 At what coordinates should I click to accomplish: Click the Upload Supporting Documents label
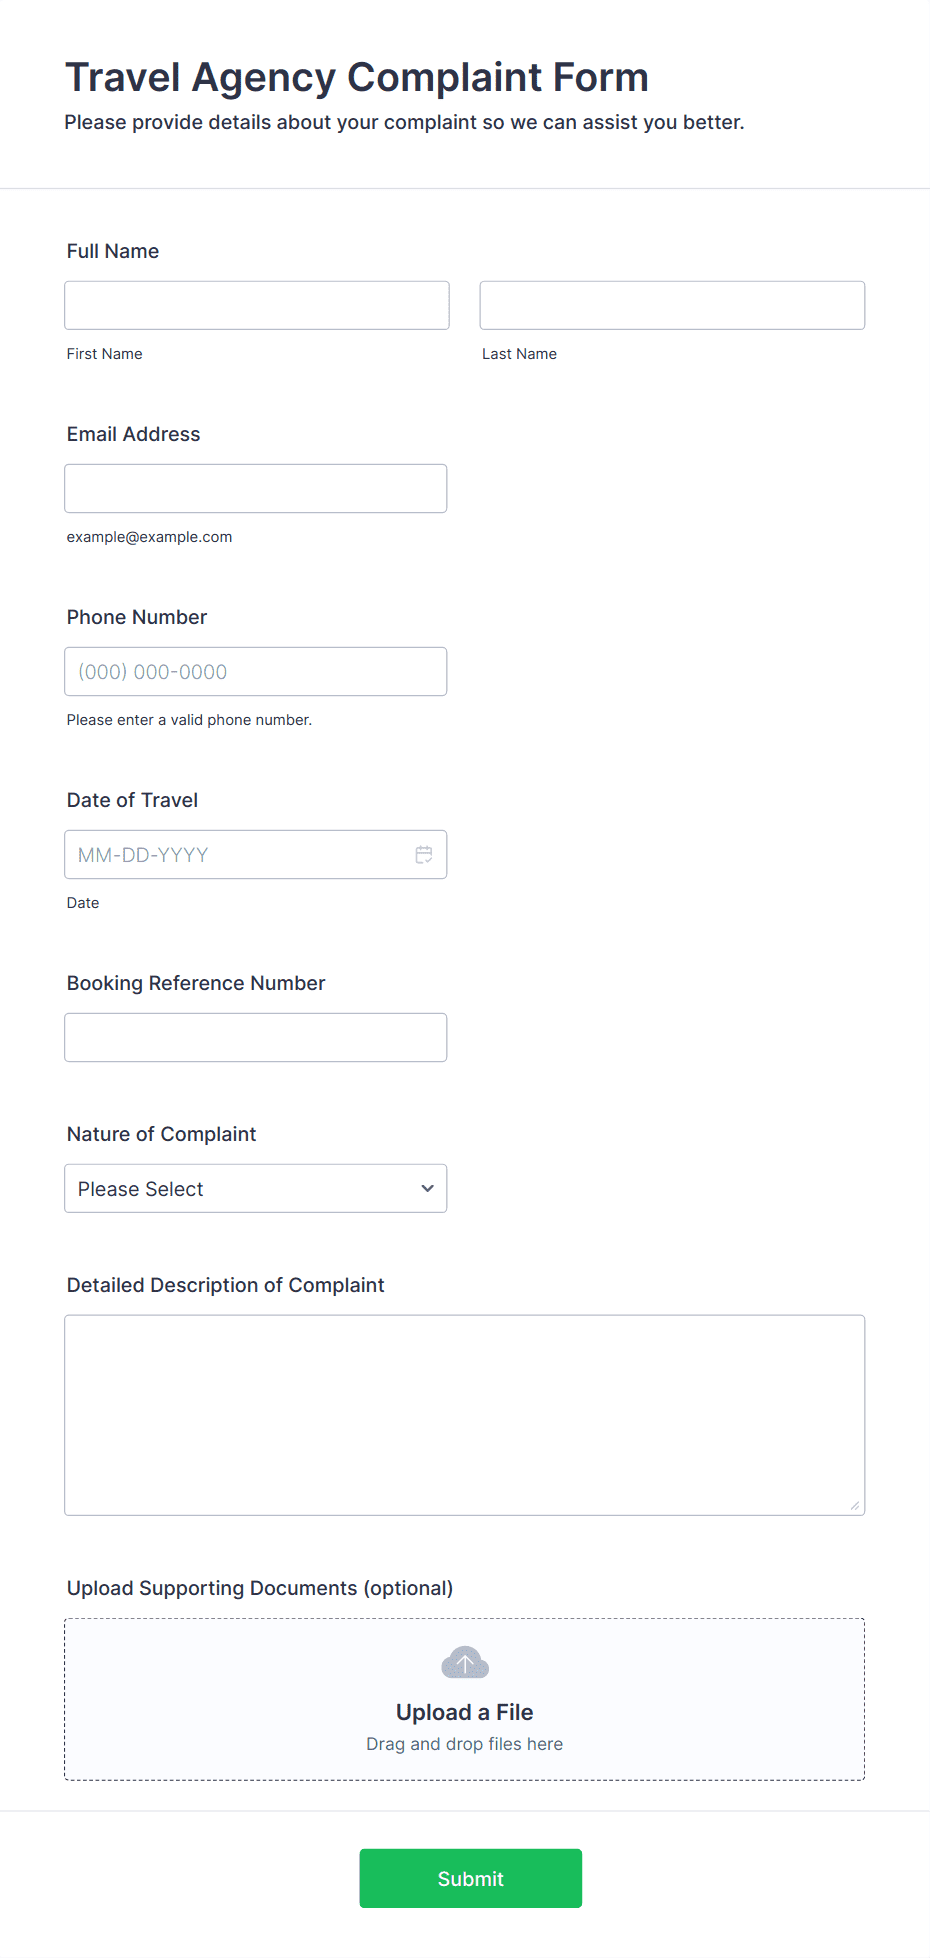point(260,1588)
